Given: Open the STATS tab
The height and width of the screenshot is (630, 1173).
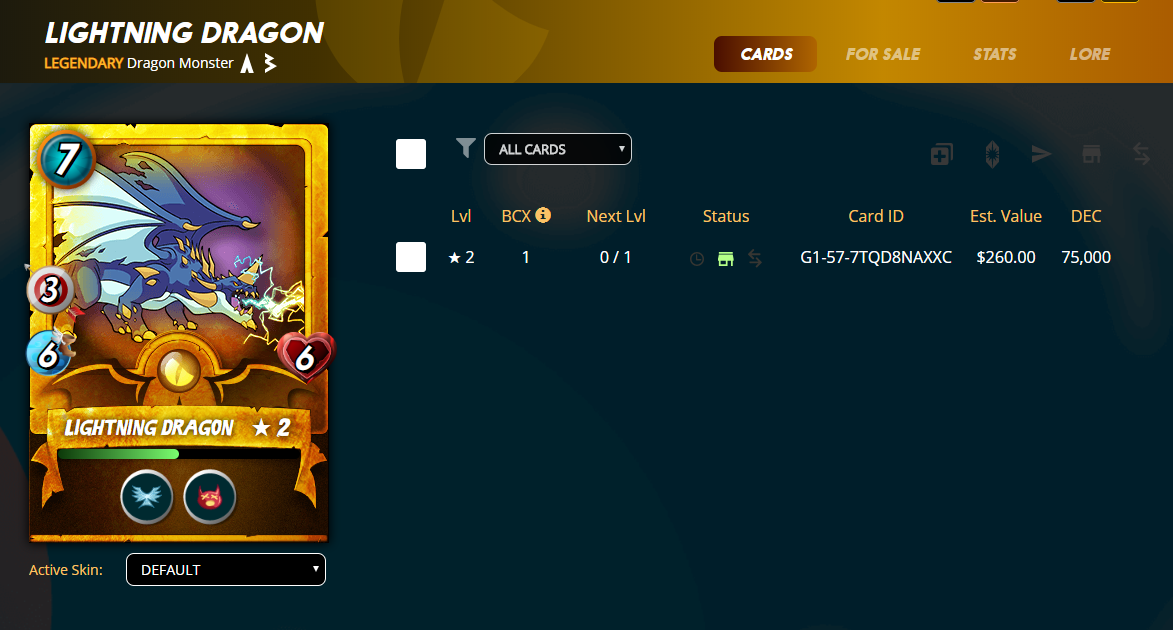Looking at the screenshot, I should [994, 54].
